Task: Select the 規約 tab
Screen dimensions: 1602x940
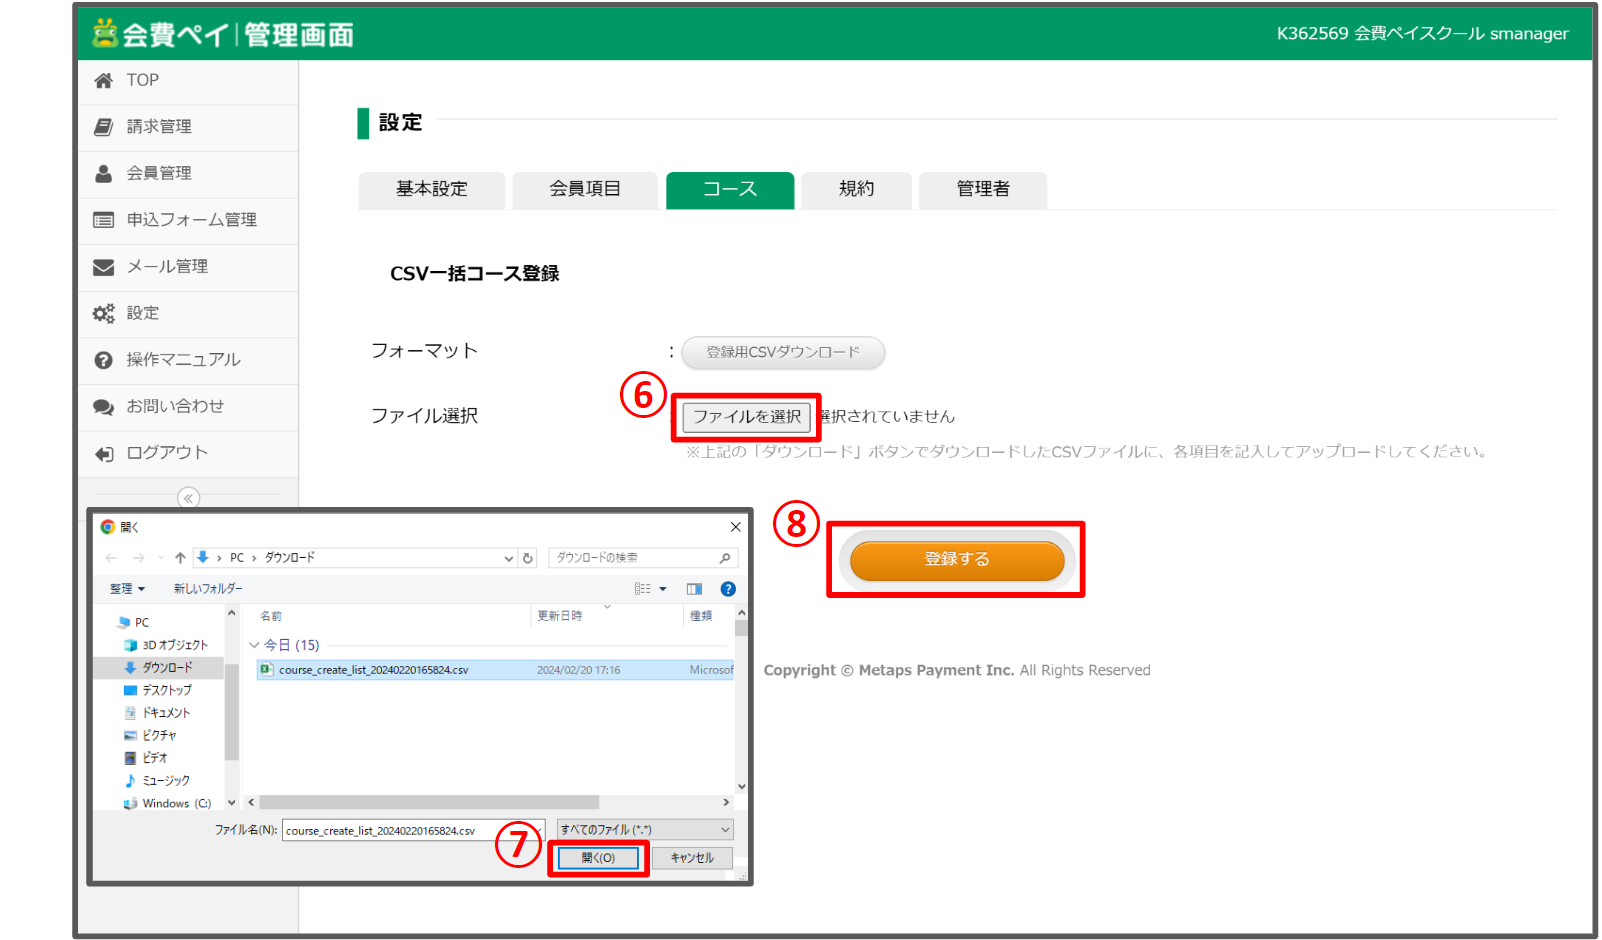Action: [856, 190]
